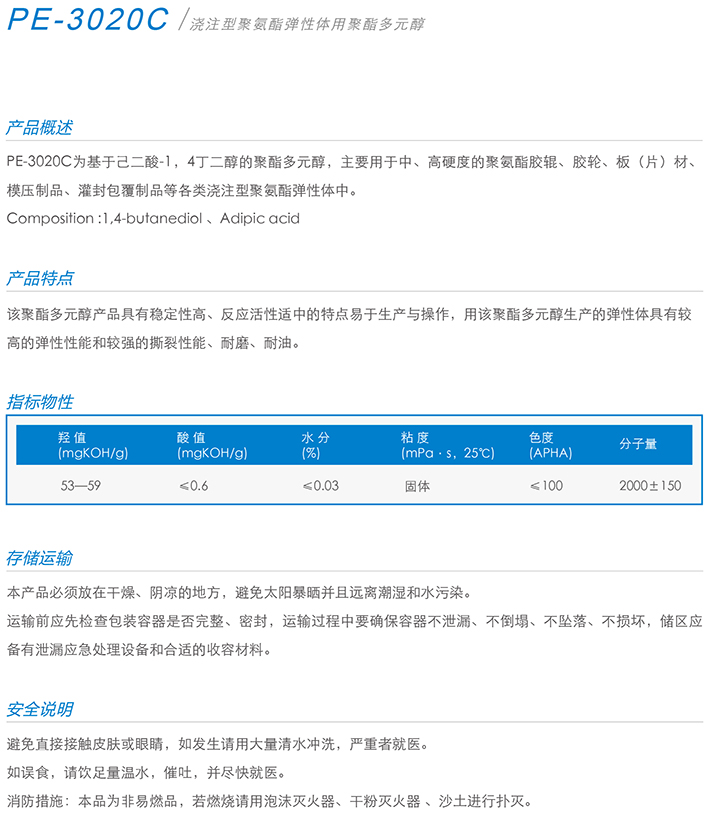This screenshot has width=710, height=822.
Task: Select the 2000±150 molecular weight cell
Action: point(650,486)
